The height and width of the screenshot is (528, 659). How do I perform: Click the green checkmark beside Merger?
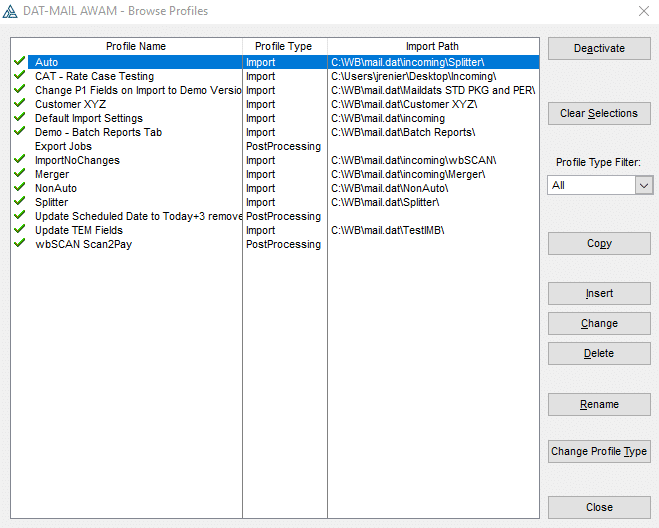pos(19,174)
